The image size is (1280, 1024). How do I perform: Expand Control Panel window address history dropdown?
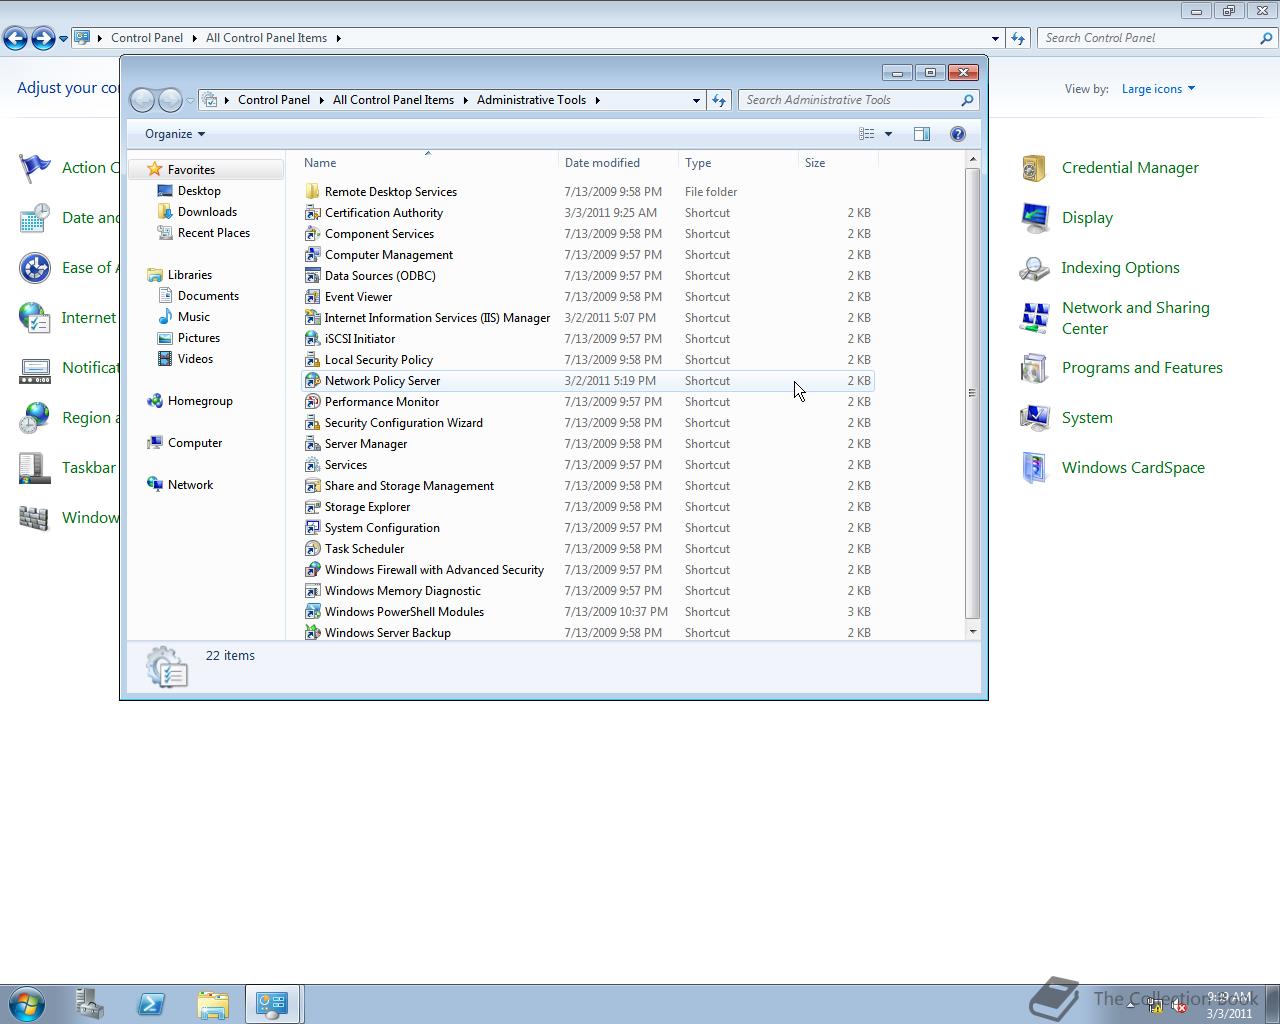point(995,38)
